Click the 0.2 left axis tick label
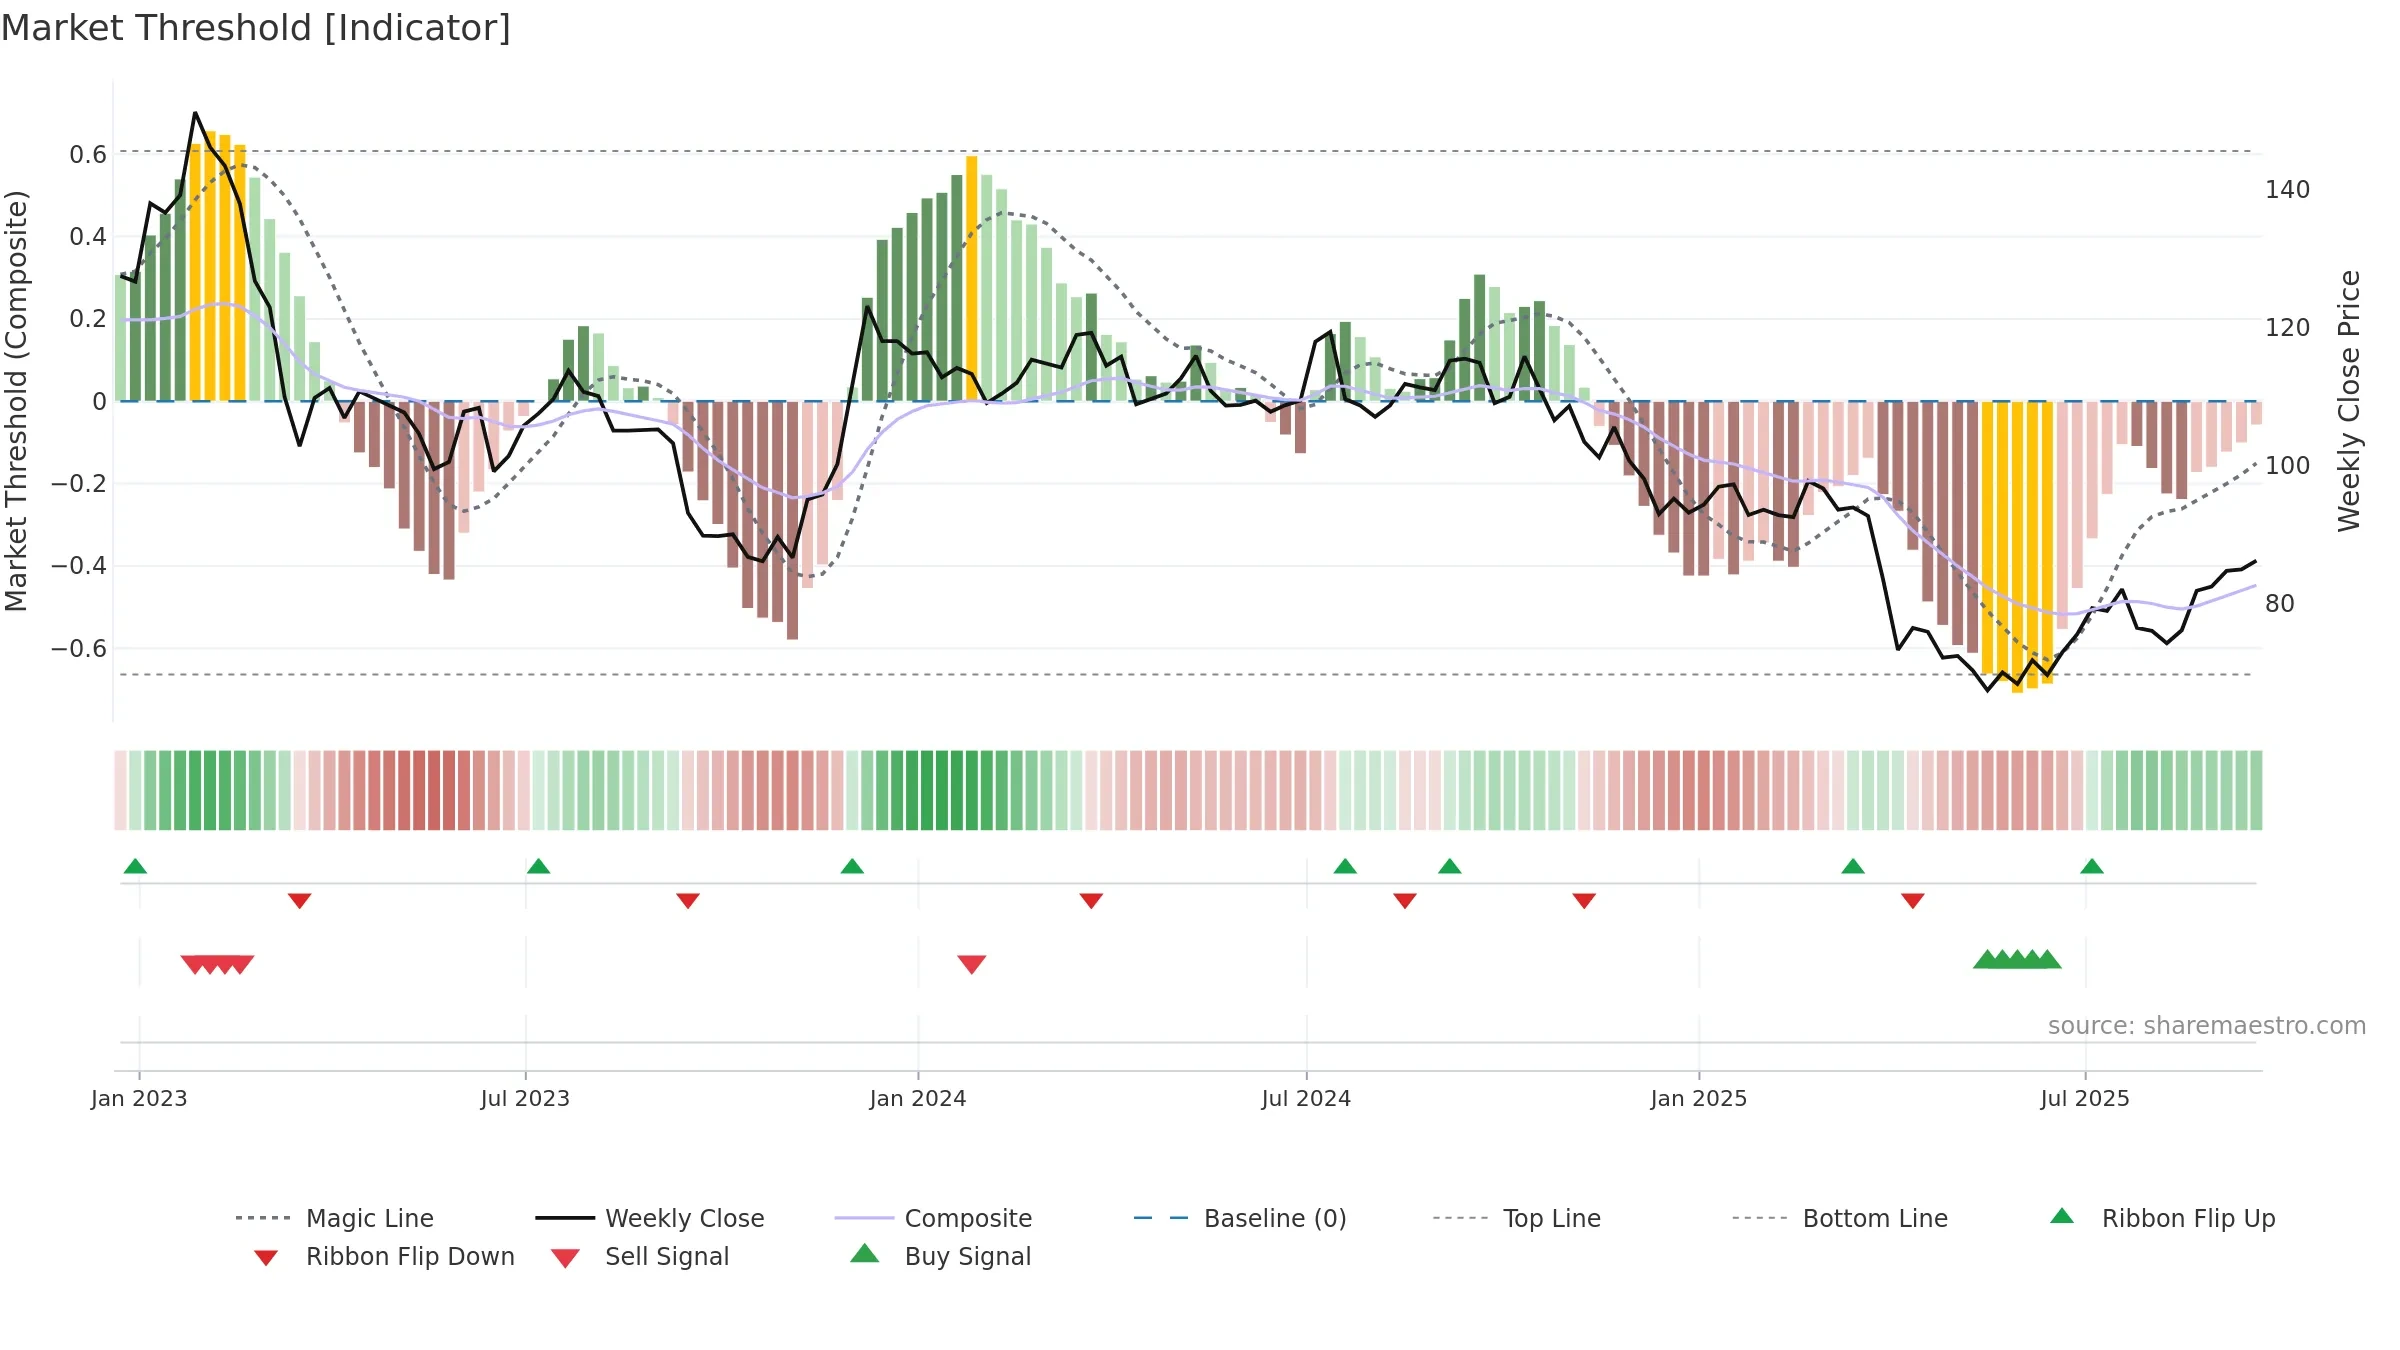 point(88,319)
